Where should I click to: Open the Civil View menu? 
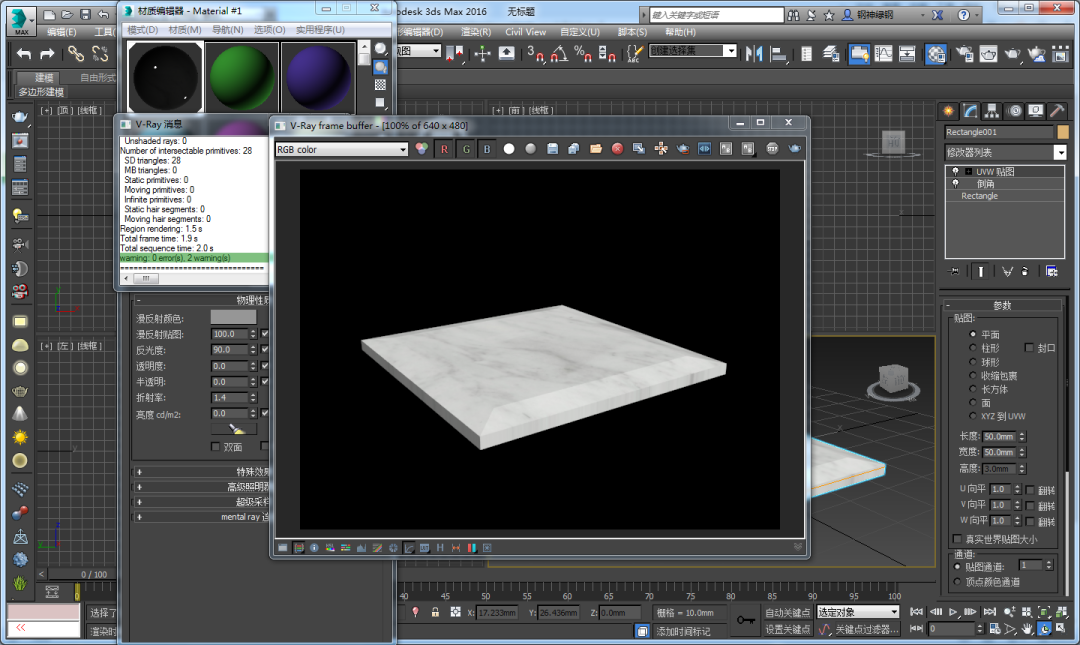526,32
